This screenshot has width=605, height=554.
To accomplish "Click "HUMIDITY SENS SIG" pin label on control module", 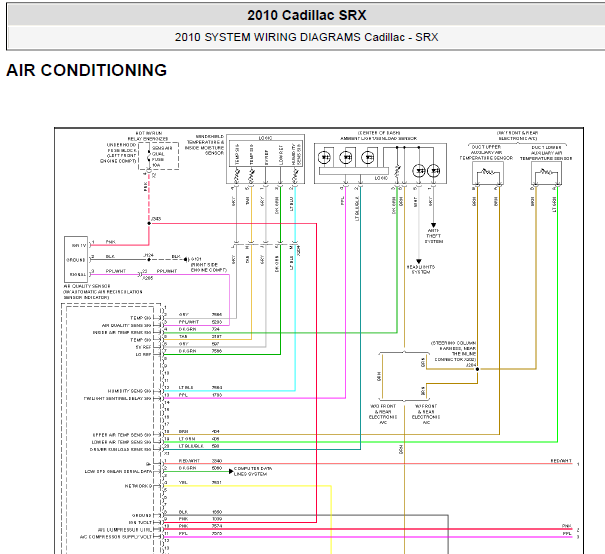I will pos(130,391).
